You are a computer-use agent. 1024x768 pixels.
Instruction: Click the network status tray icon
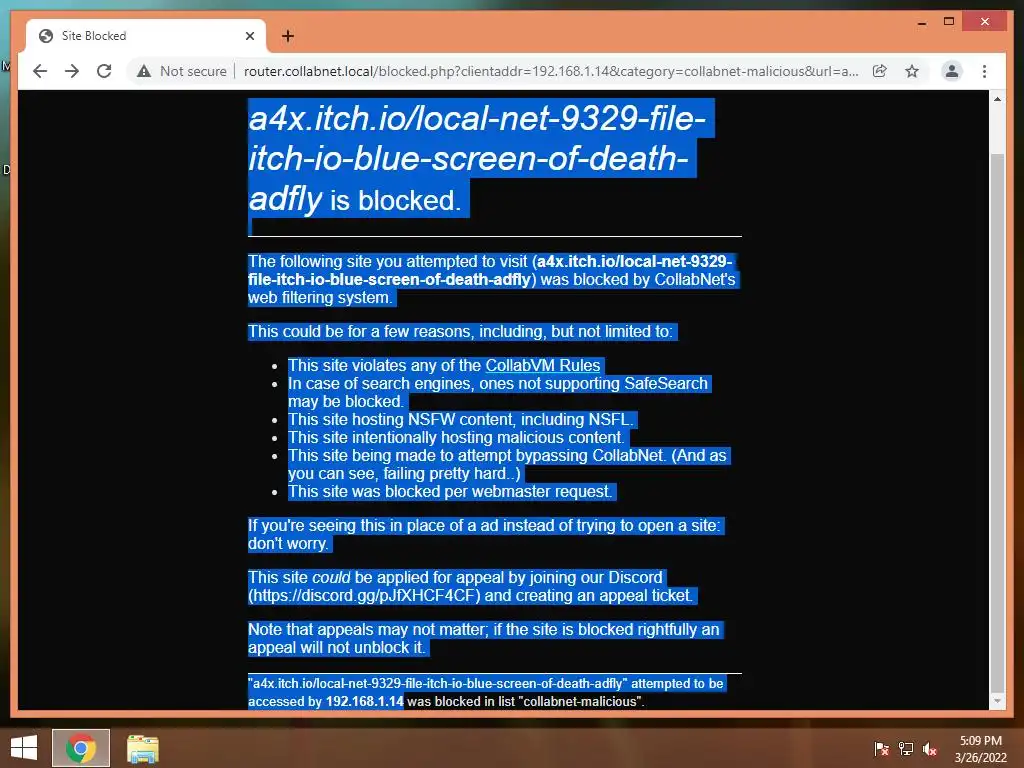906,749
